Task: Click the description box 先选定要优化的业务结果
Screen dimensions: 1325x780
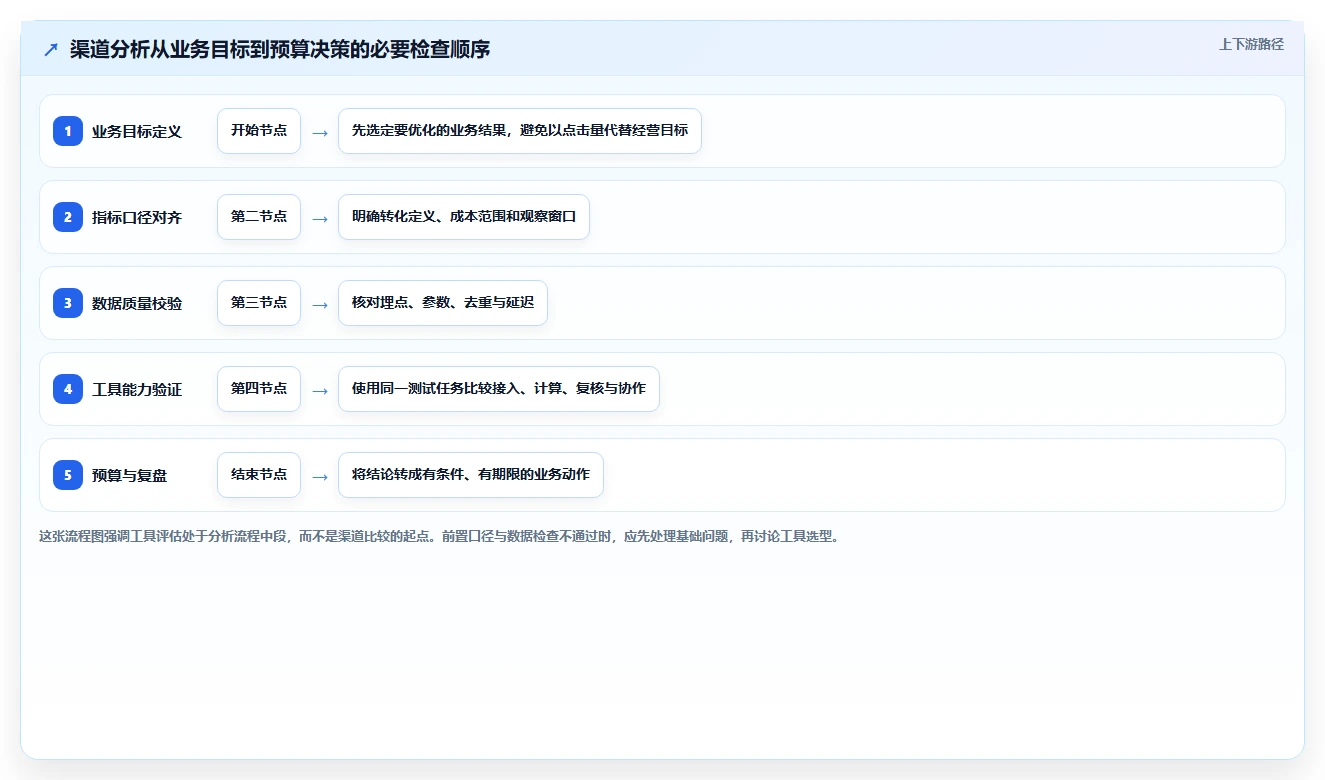Action: click(520, 131)
